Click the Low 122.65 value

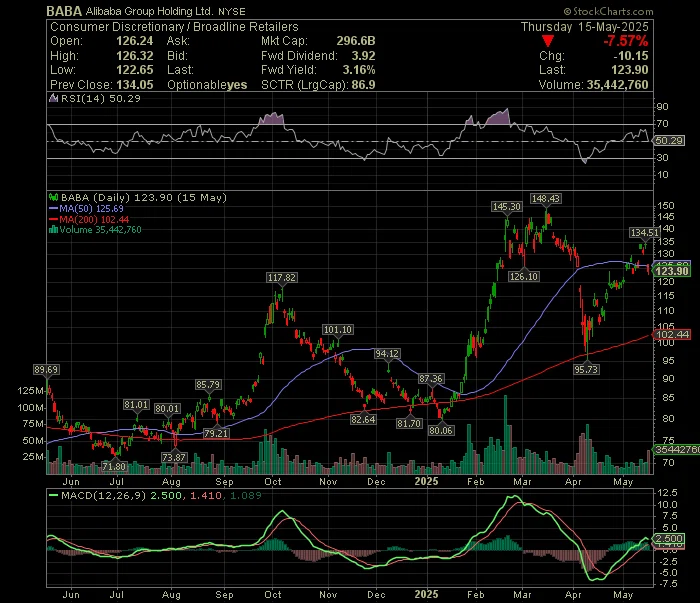click(134, 70)
